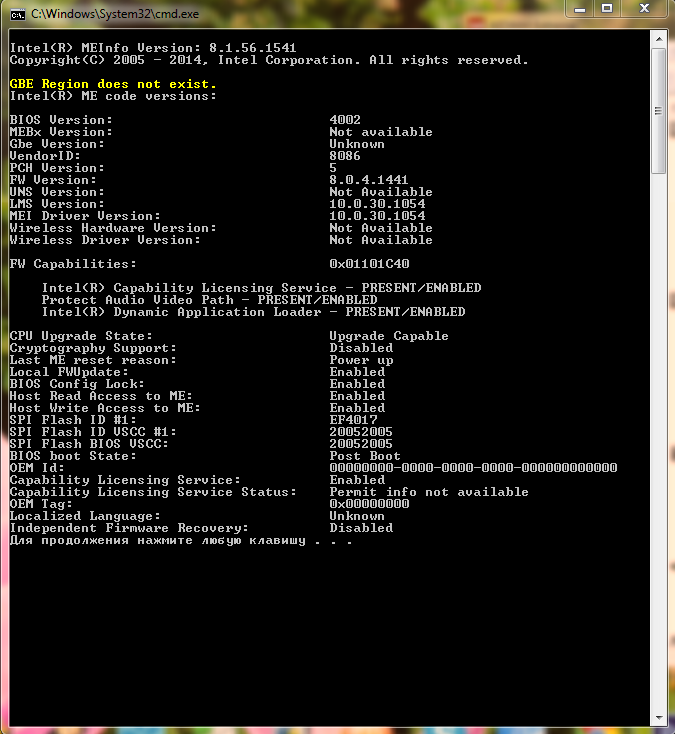Click the cmd.exe system menu icon
The height and width of the screenshot is (734, 675).
18,15
